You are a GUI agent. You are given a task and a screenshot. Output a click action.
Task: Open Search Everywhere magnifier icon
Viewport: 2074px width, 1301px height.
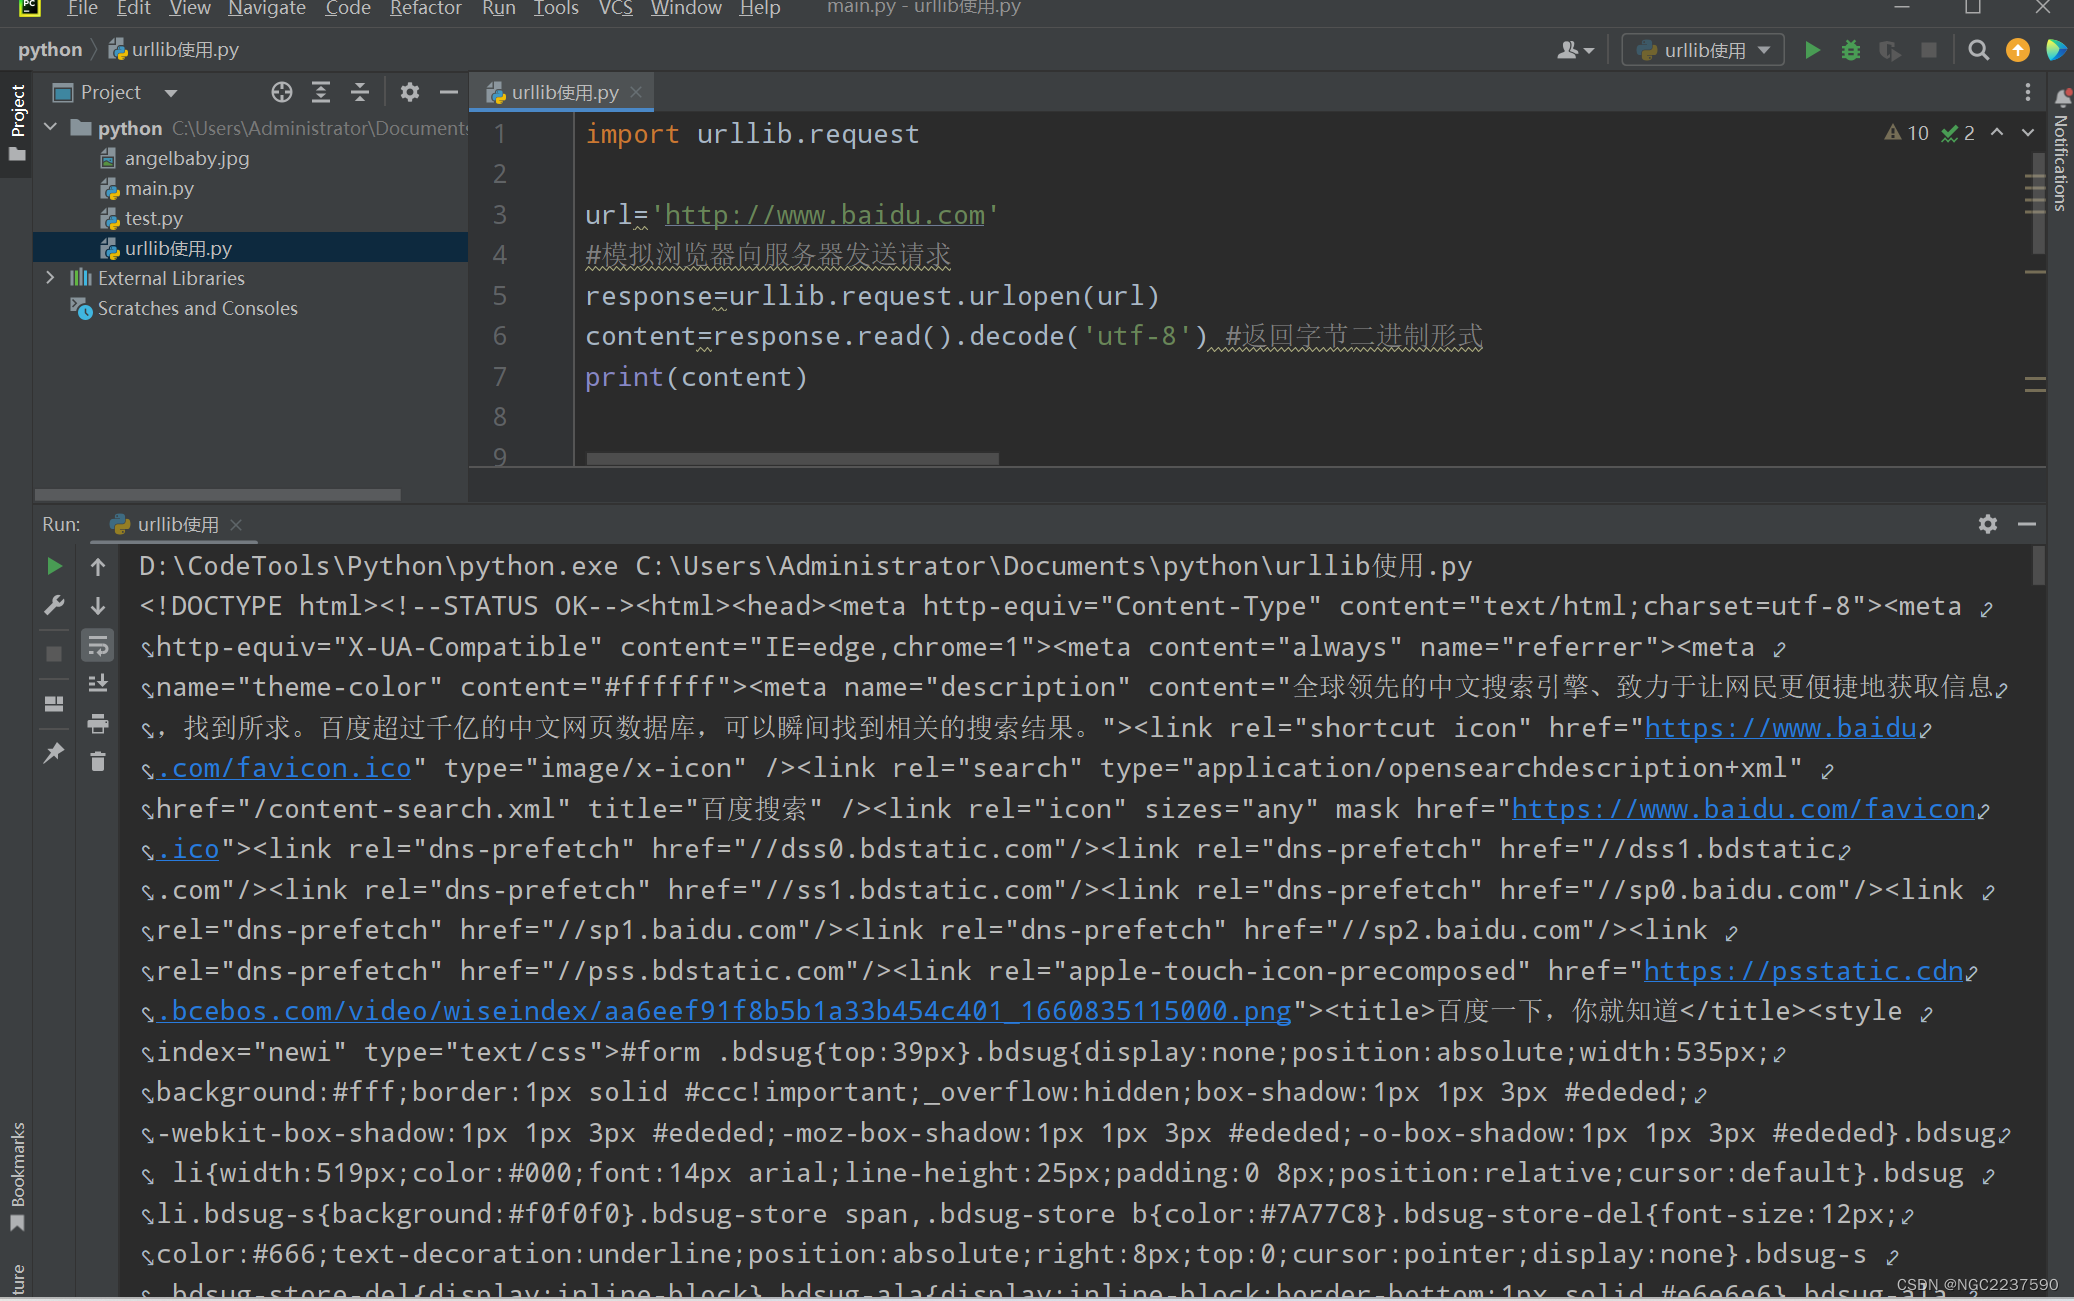click(x=1977, y=50)
